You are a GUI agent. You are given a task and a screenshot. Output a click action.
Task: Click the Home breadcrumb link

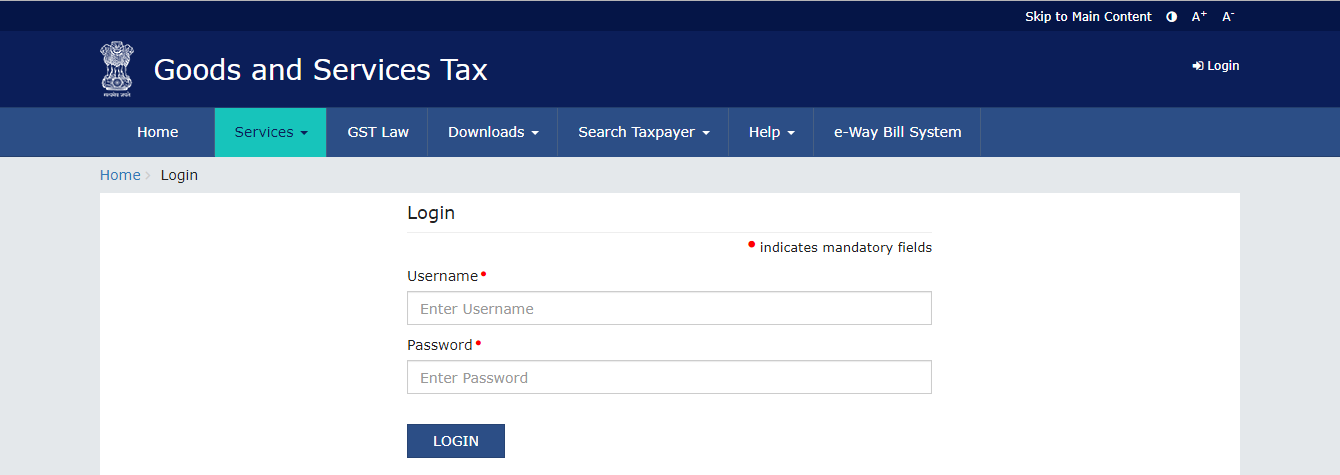pos(120,175)
